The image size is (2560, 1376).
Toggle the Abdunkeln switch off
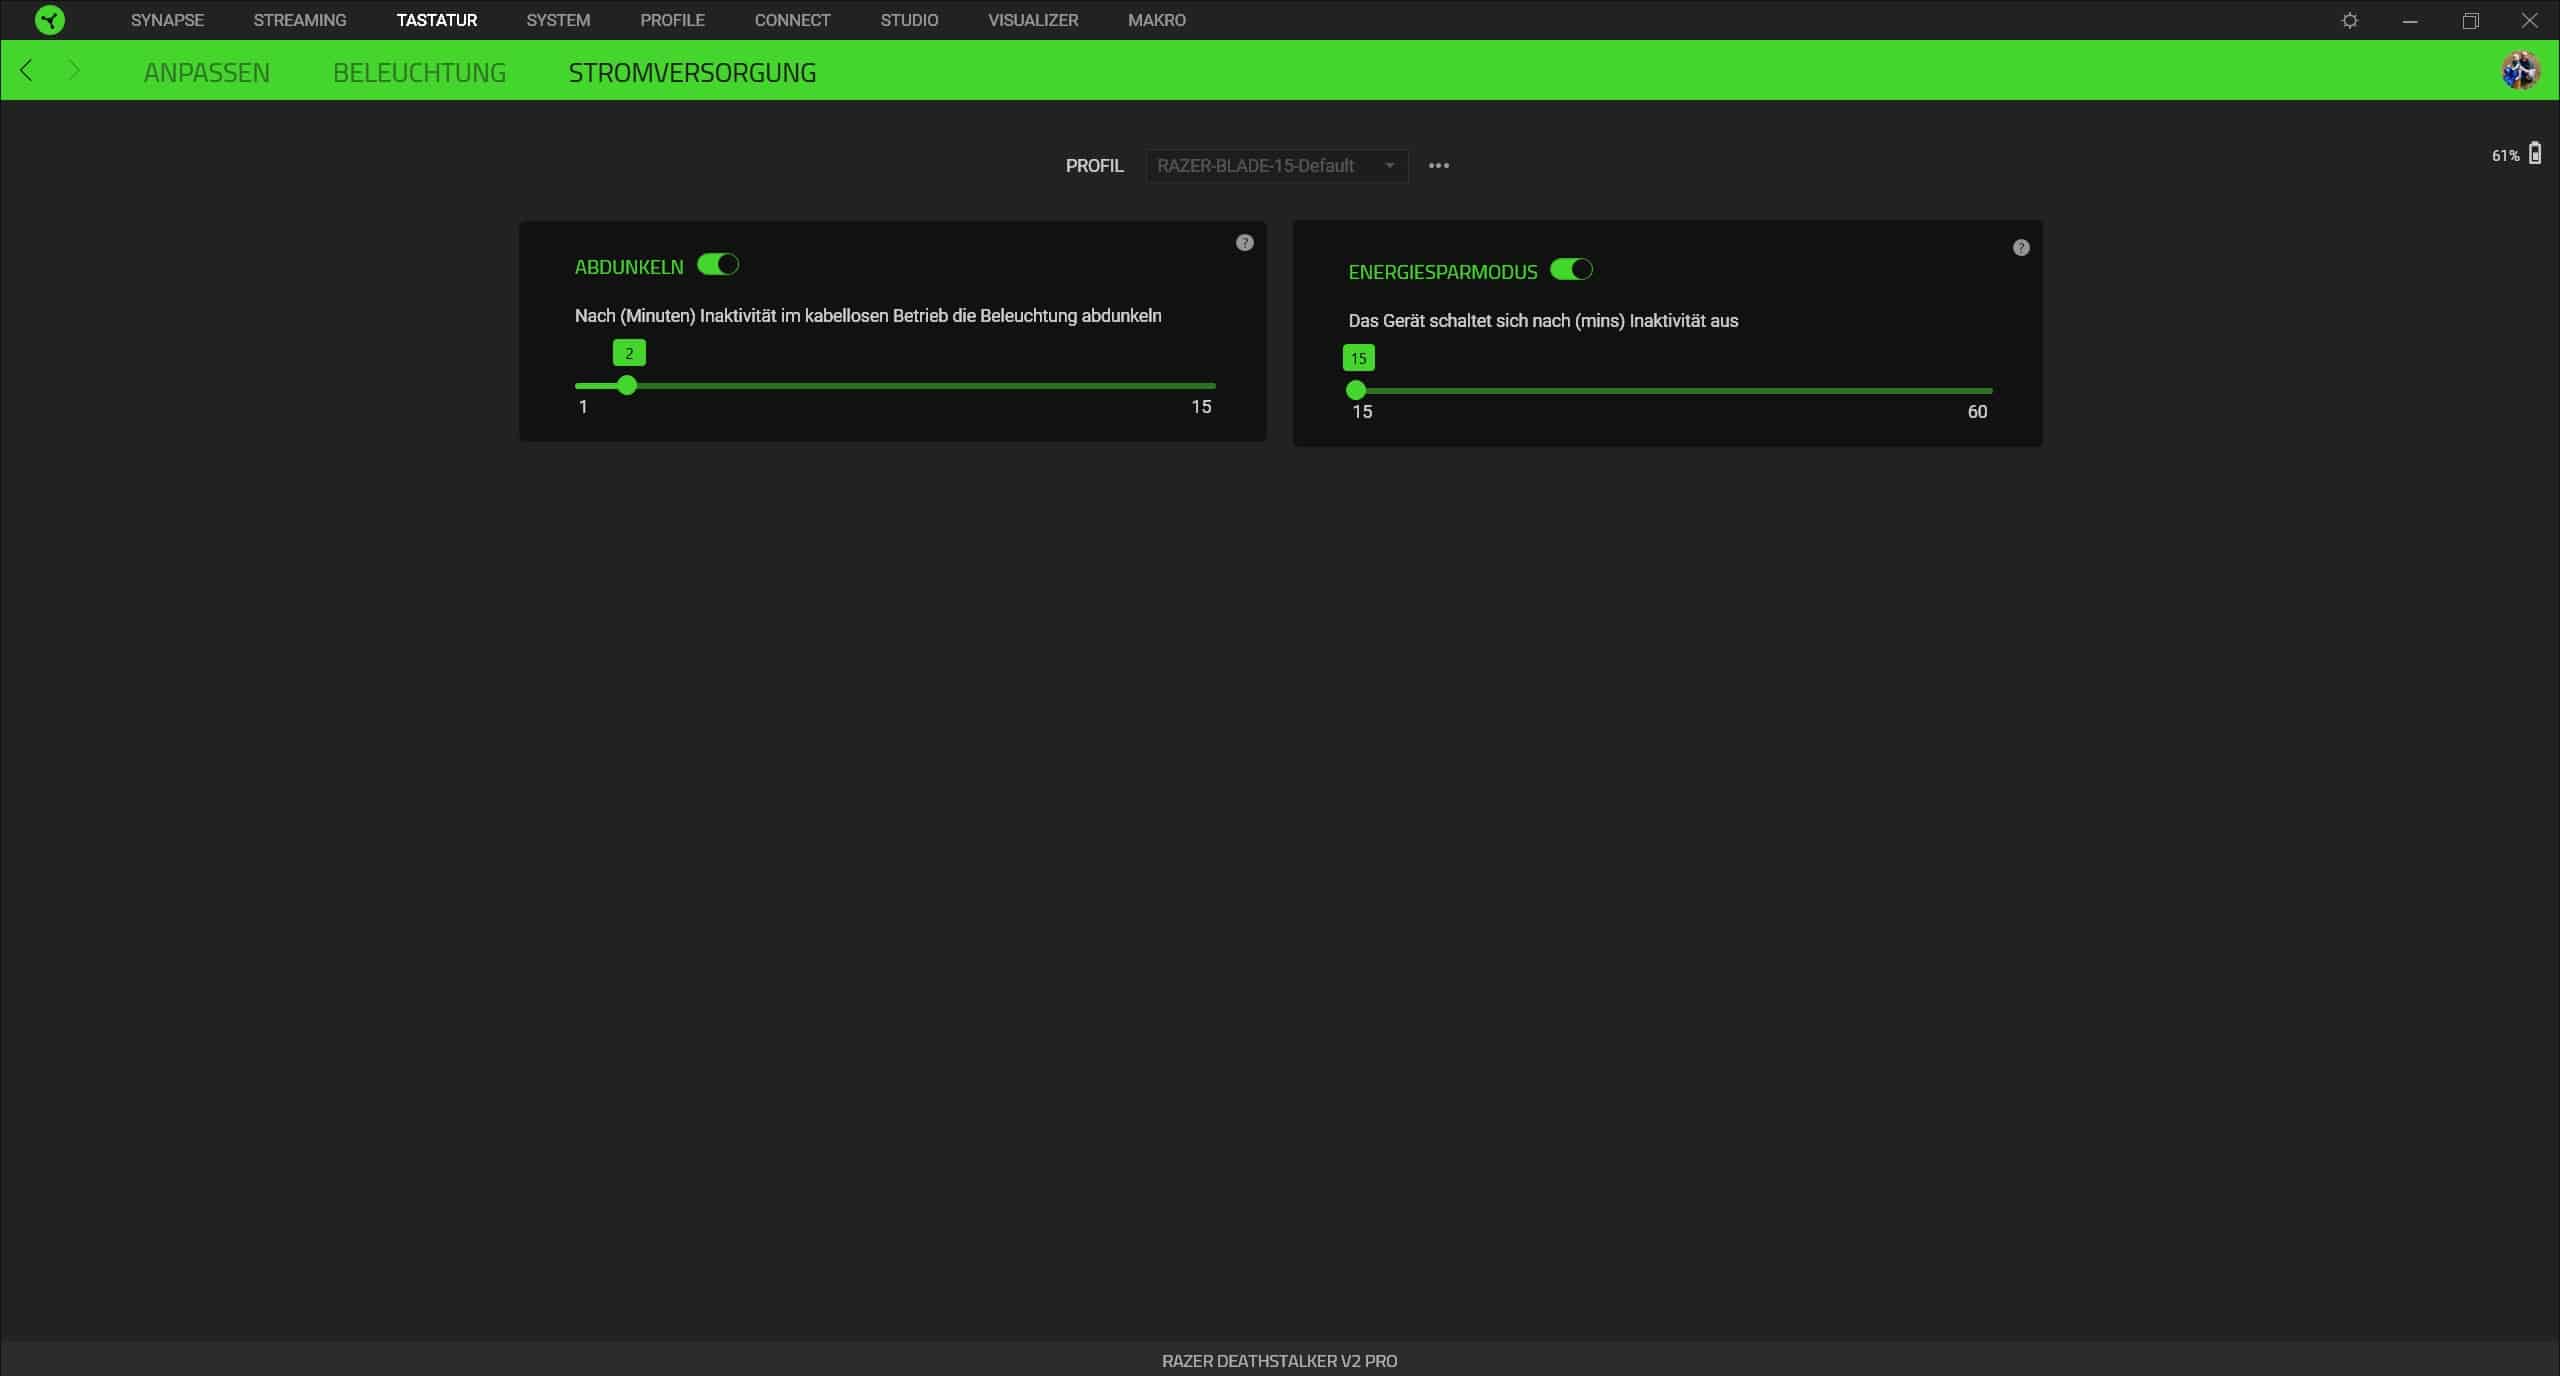pyautogui.click(x=717, y=265)
